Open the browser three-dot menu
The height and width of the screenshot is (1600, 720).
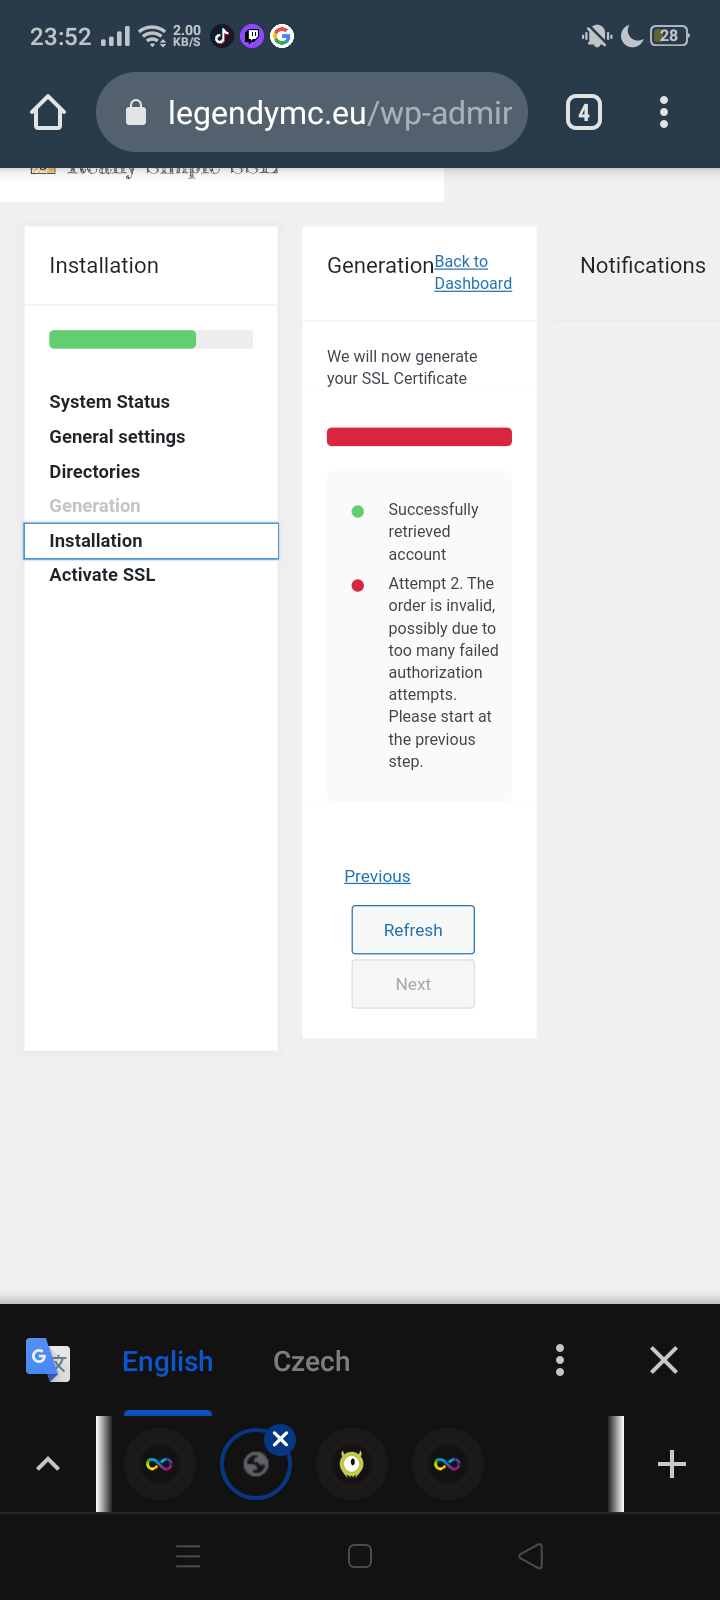coord(664,113)
